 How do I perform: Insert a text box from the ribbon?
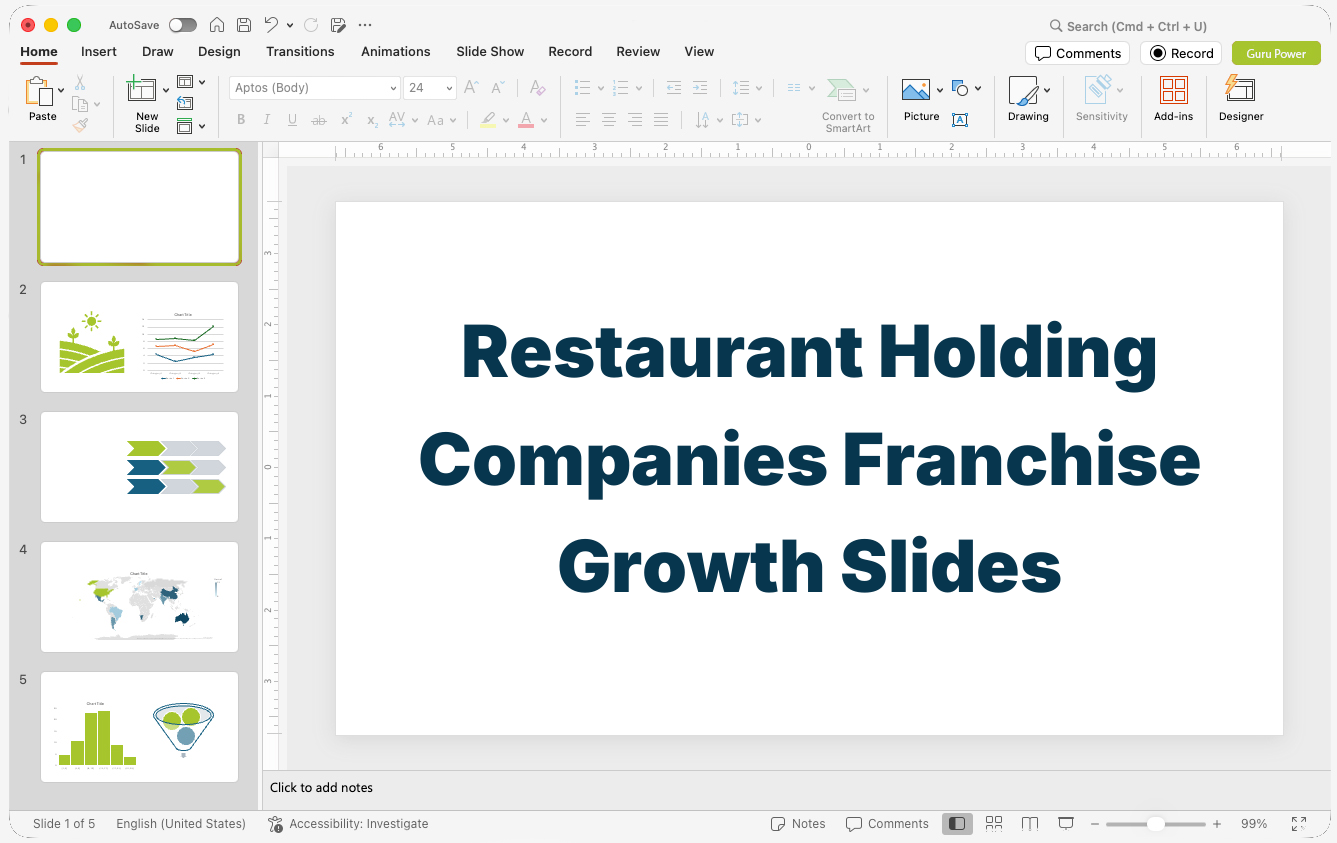point(960,120)
